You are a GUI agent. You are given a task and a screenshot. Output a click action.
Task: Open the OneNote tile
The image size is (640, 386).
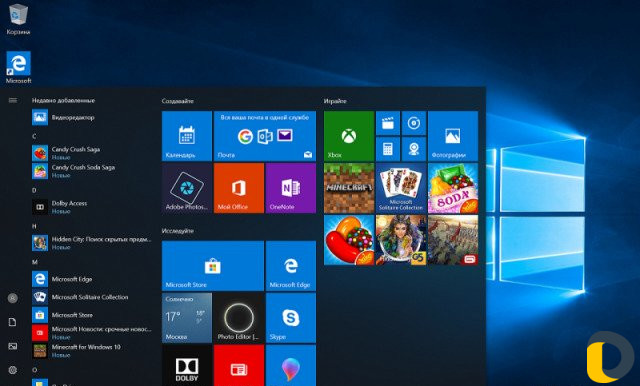point(291,188)
